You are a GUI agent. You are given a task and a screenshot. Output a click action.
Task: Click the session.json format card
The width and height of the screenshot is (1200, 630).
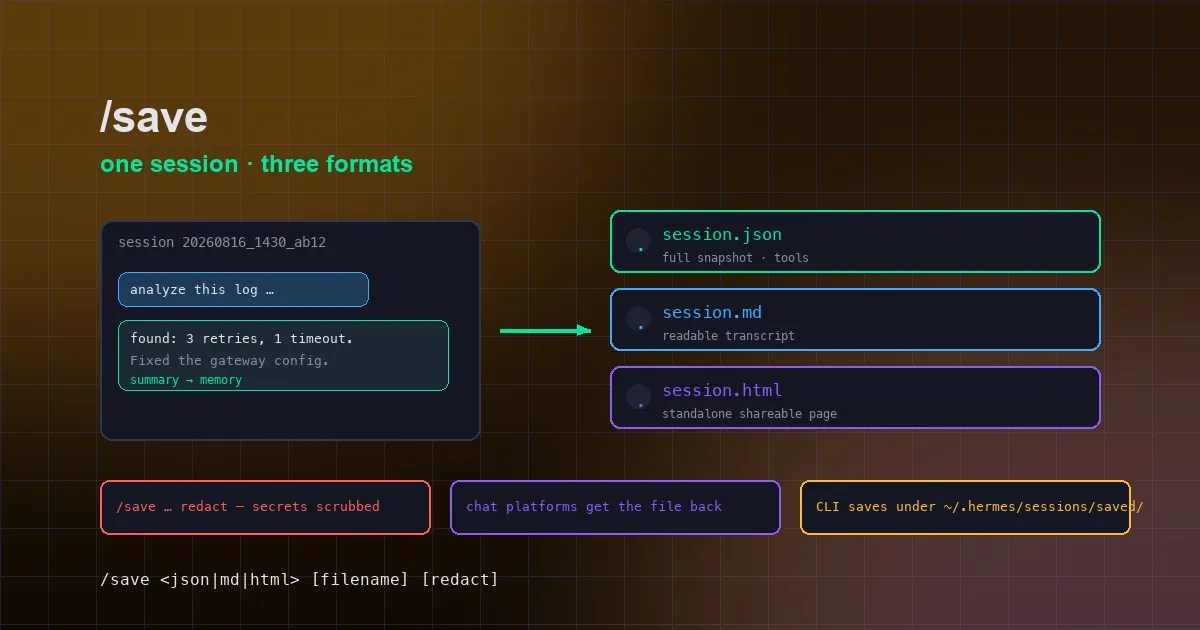pyautogui.click(x=855, y=241)
